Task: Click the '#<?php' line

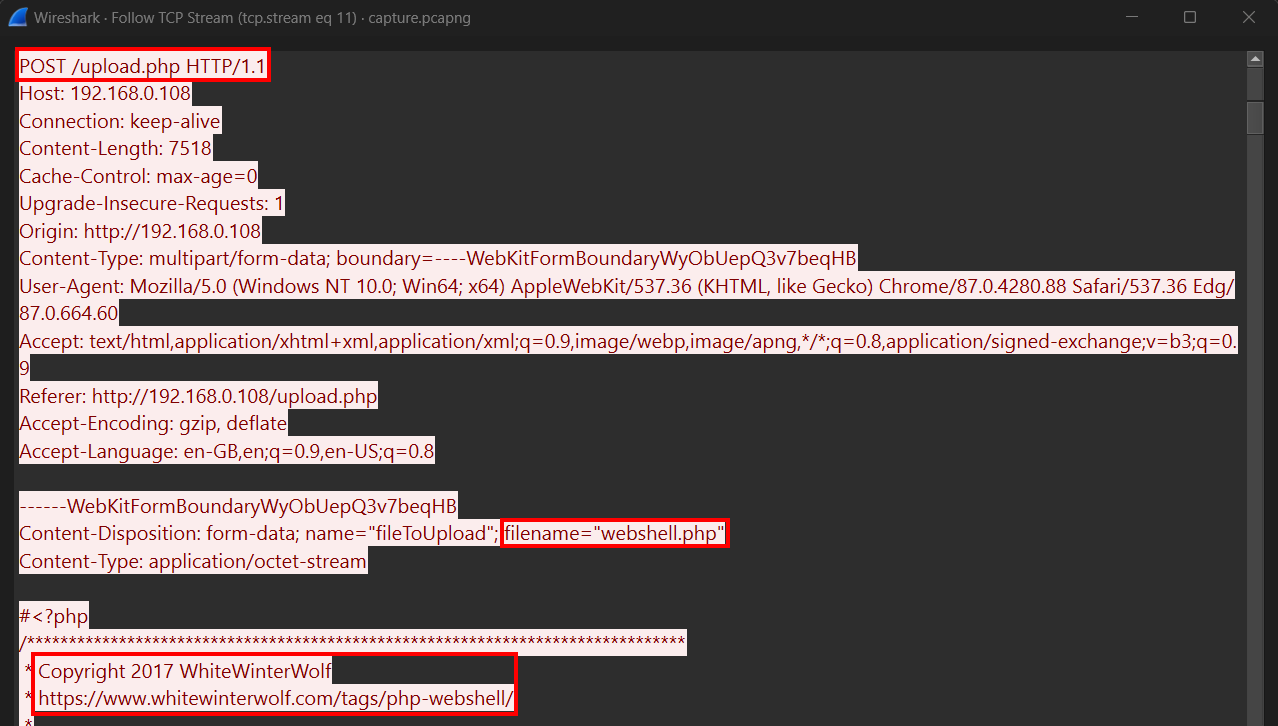Action: coord(53,616)
